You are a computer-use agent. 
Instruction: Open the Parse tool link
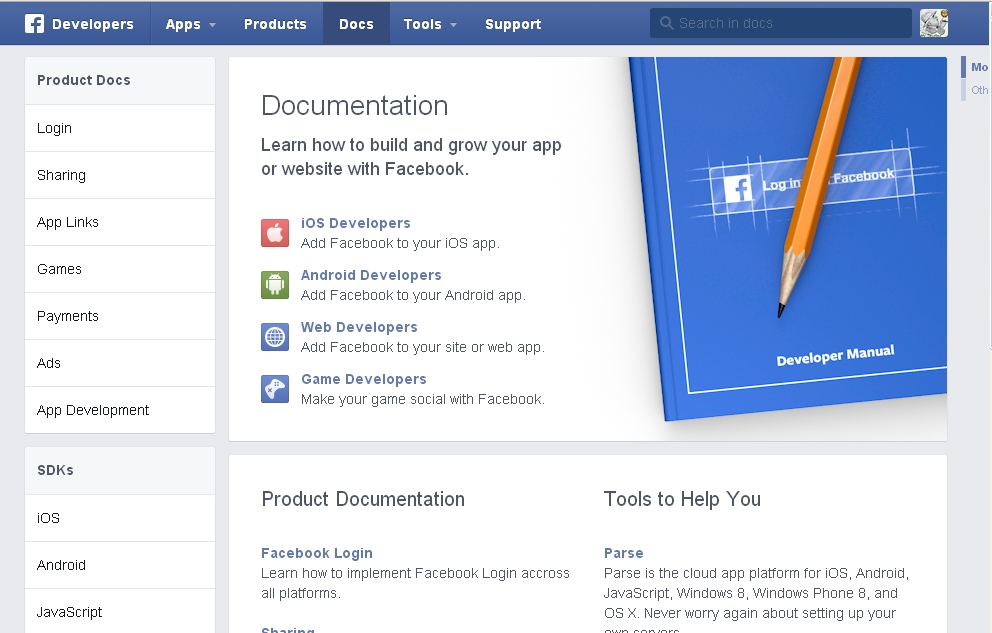coord(623,553)
